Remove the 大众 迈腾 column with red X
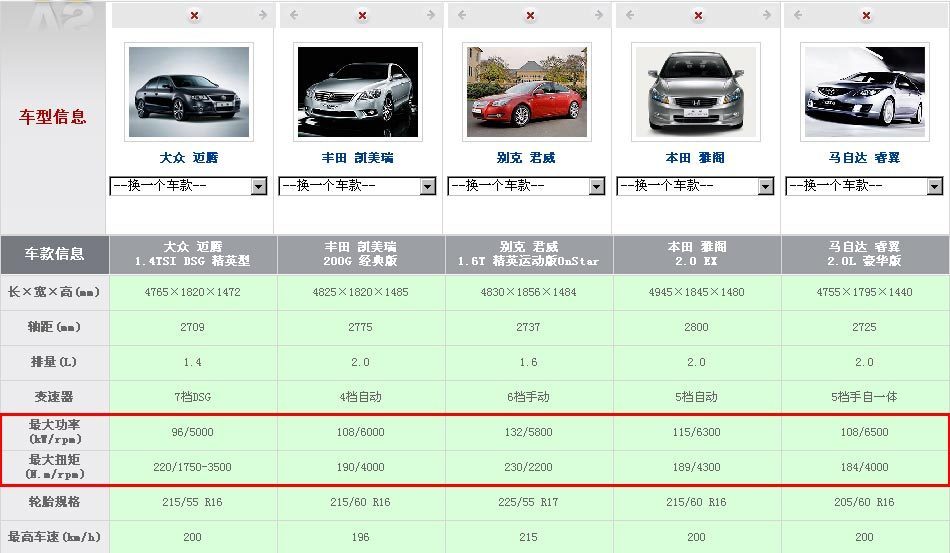 pos(193,16)
